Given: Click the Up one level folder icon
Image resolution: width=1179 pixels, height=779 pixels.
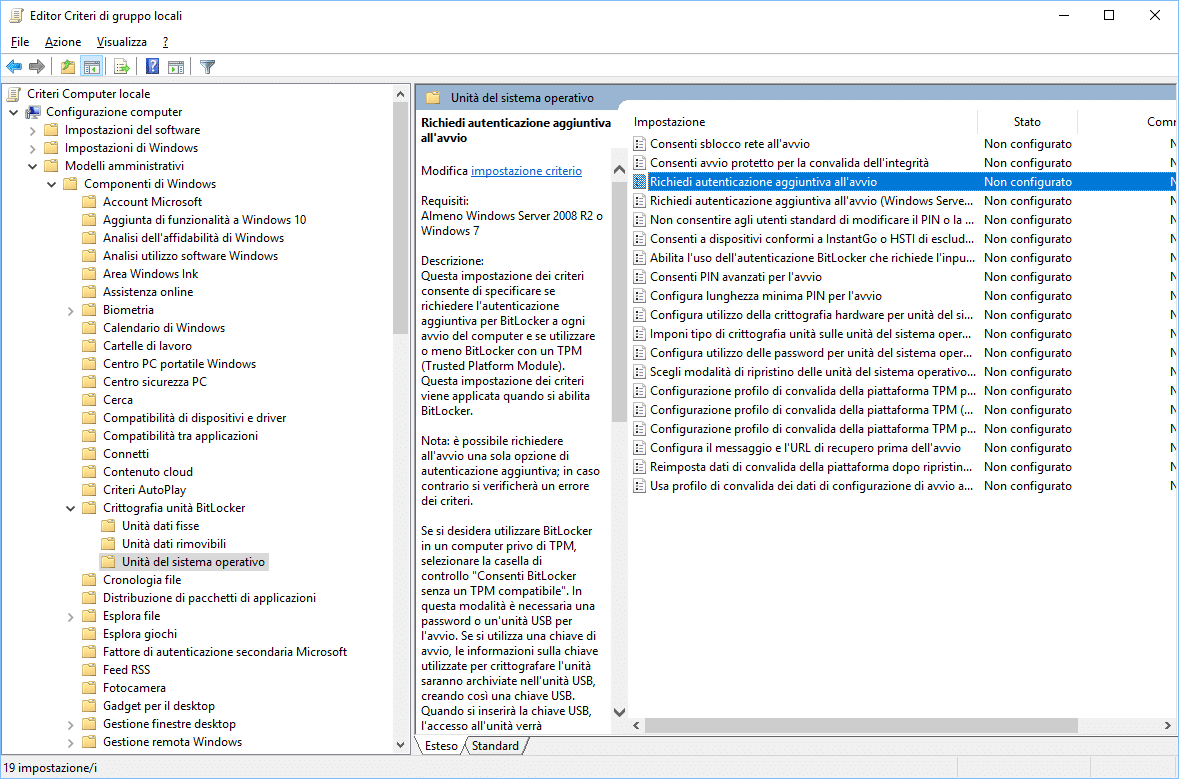Looking at the screenshot, I should pyautogui.click(x=68, y=67).
